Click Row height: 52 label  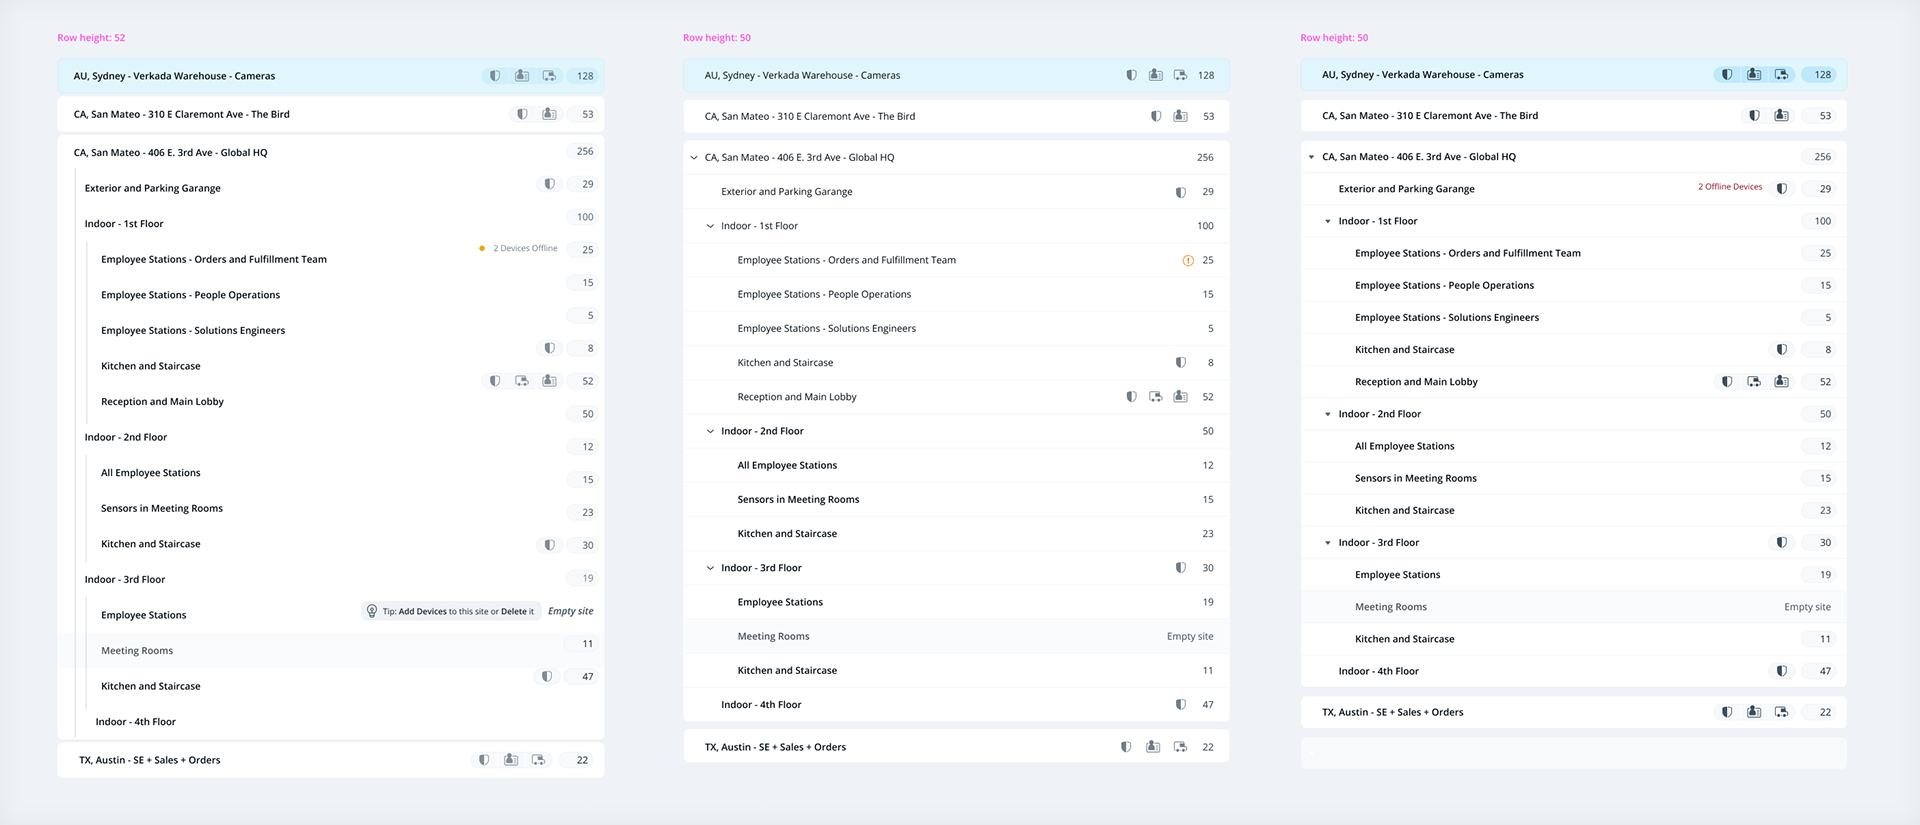(91, 38)
